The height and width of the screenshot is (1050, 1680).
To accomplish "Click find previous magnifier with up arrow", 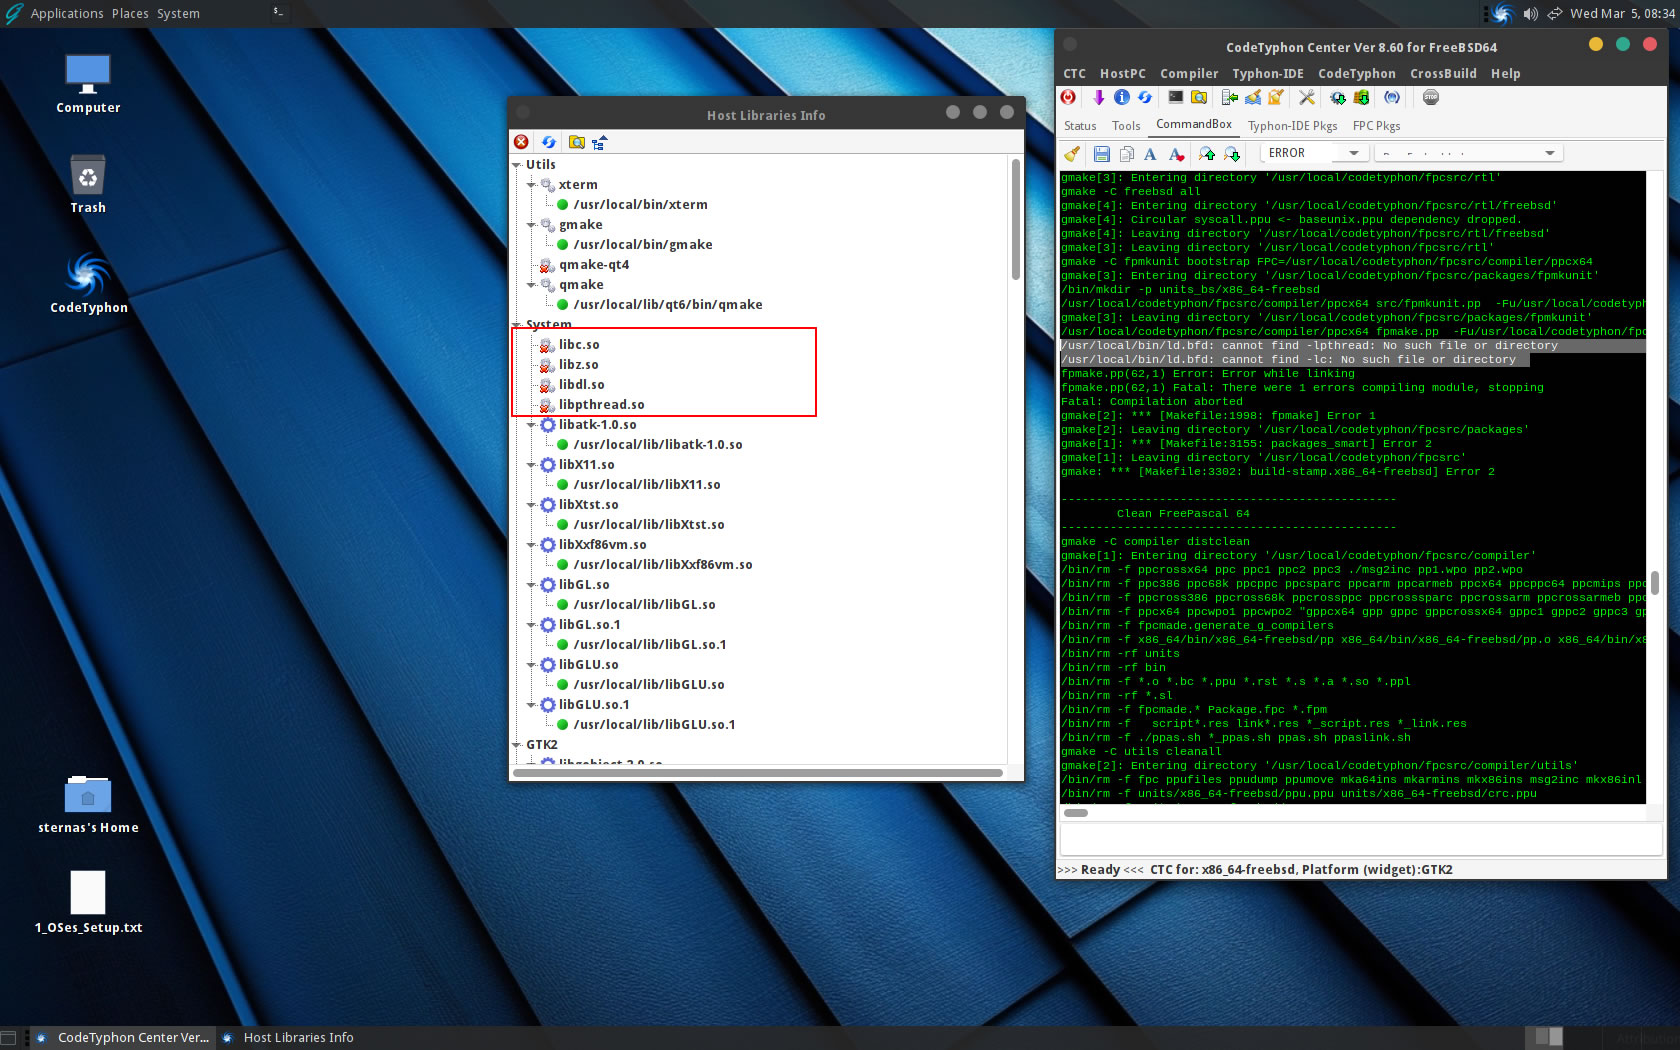I will [x=1207, y=153].
